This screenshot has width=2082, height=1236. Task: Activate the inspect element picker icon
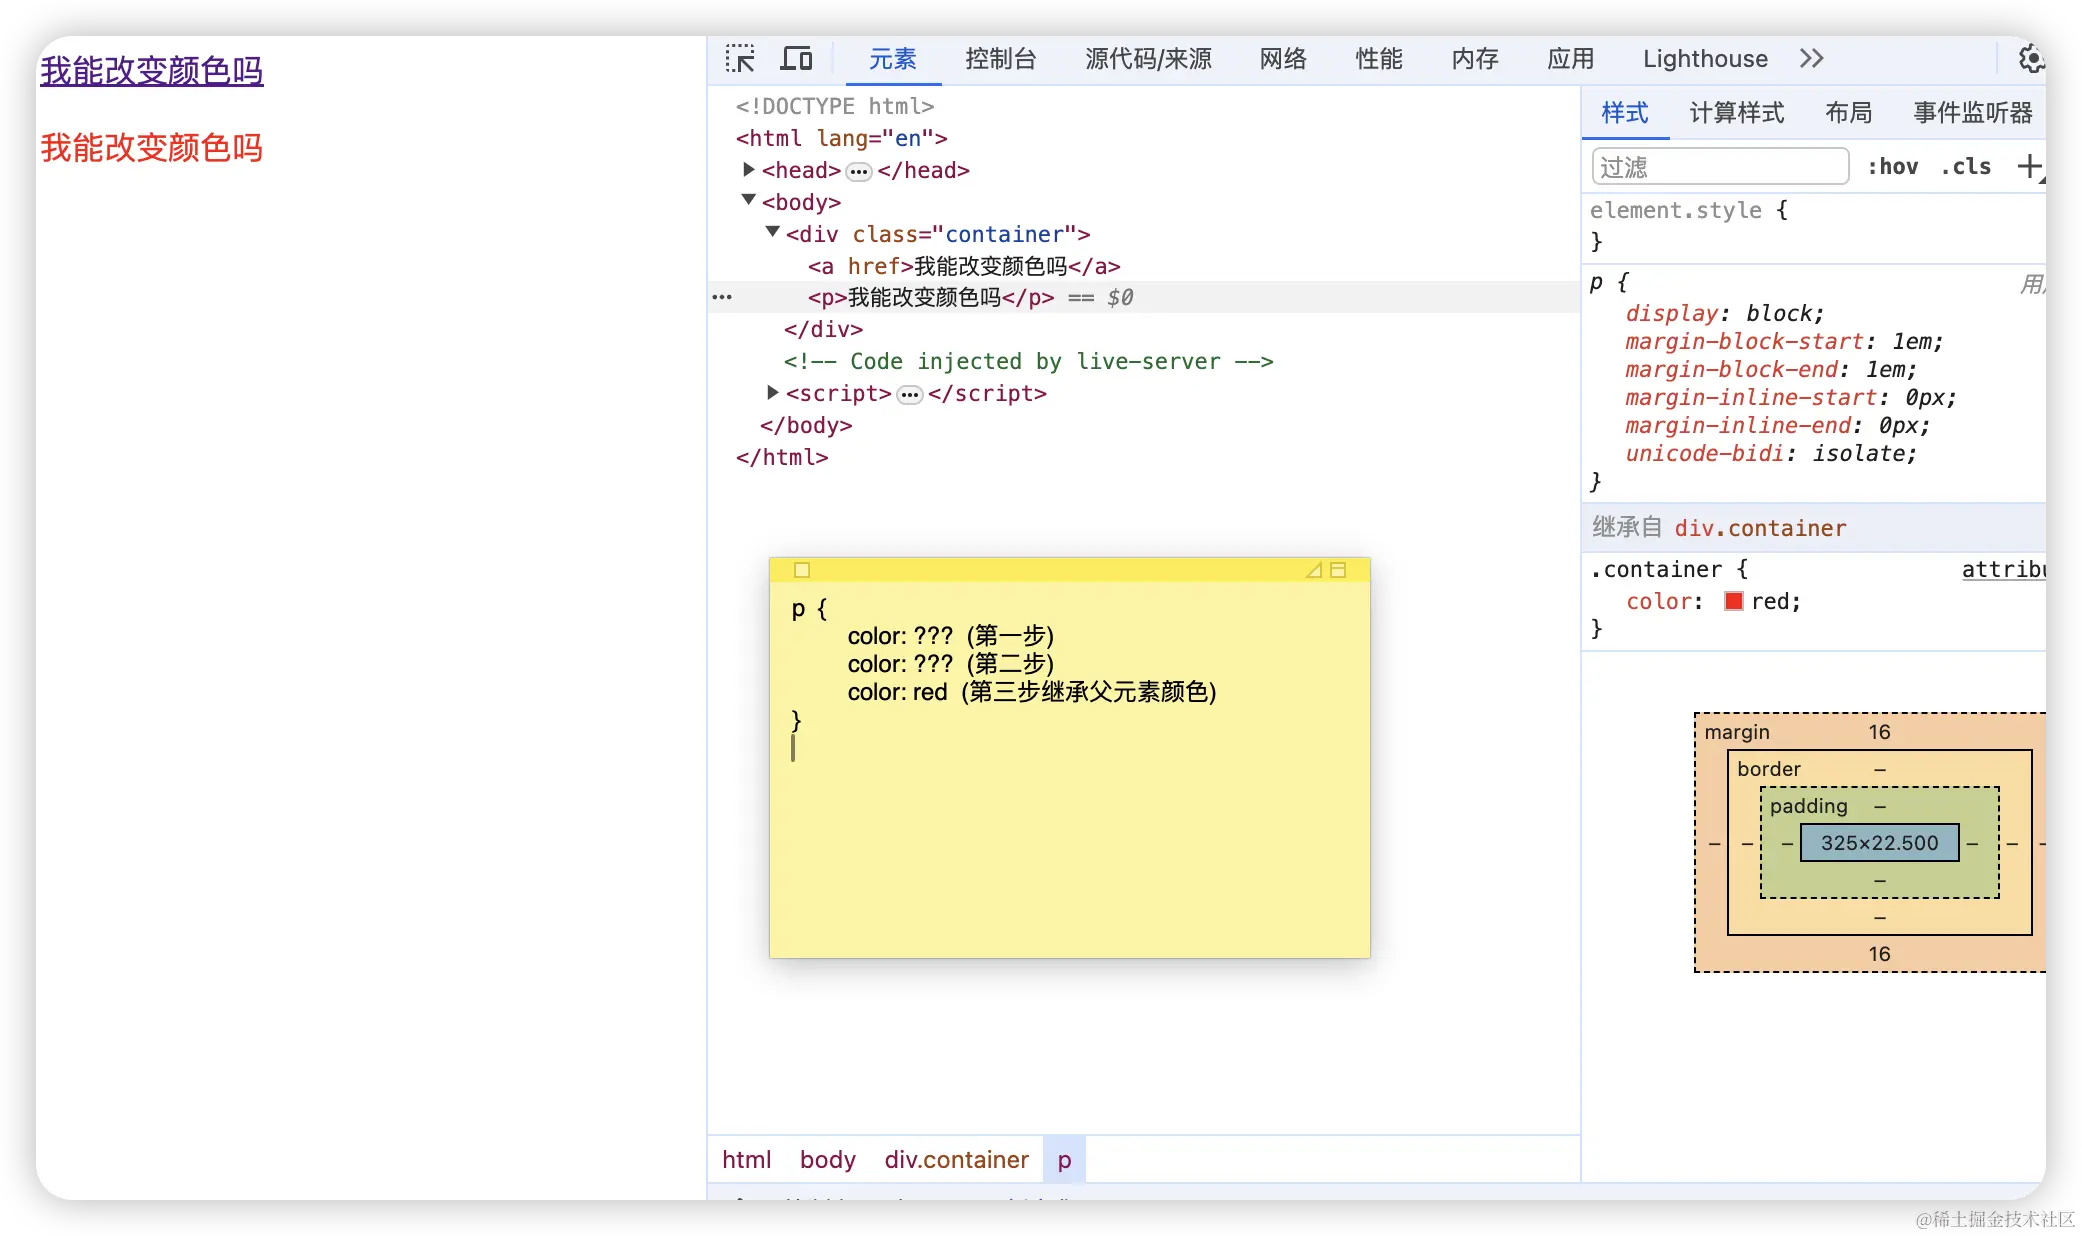pos(740,59)
